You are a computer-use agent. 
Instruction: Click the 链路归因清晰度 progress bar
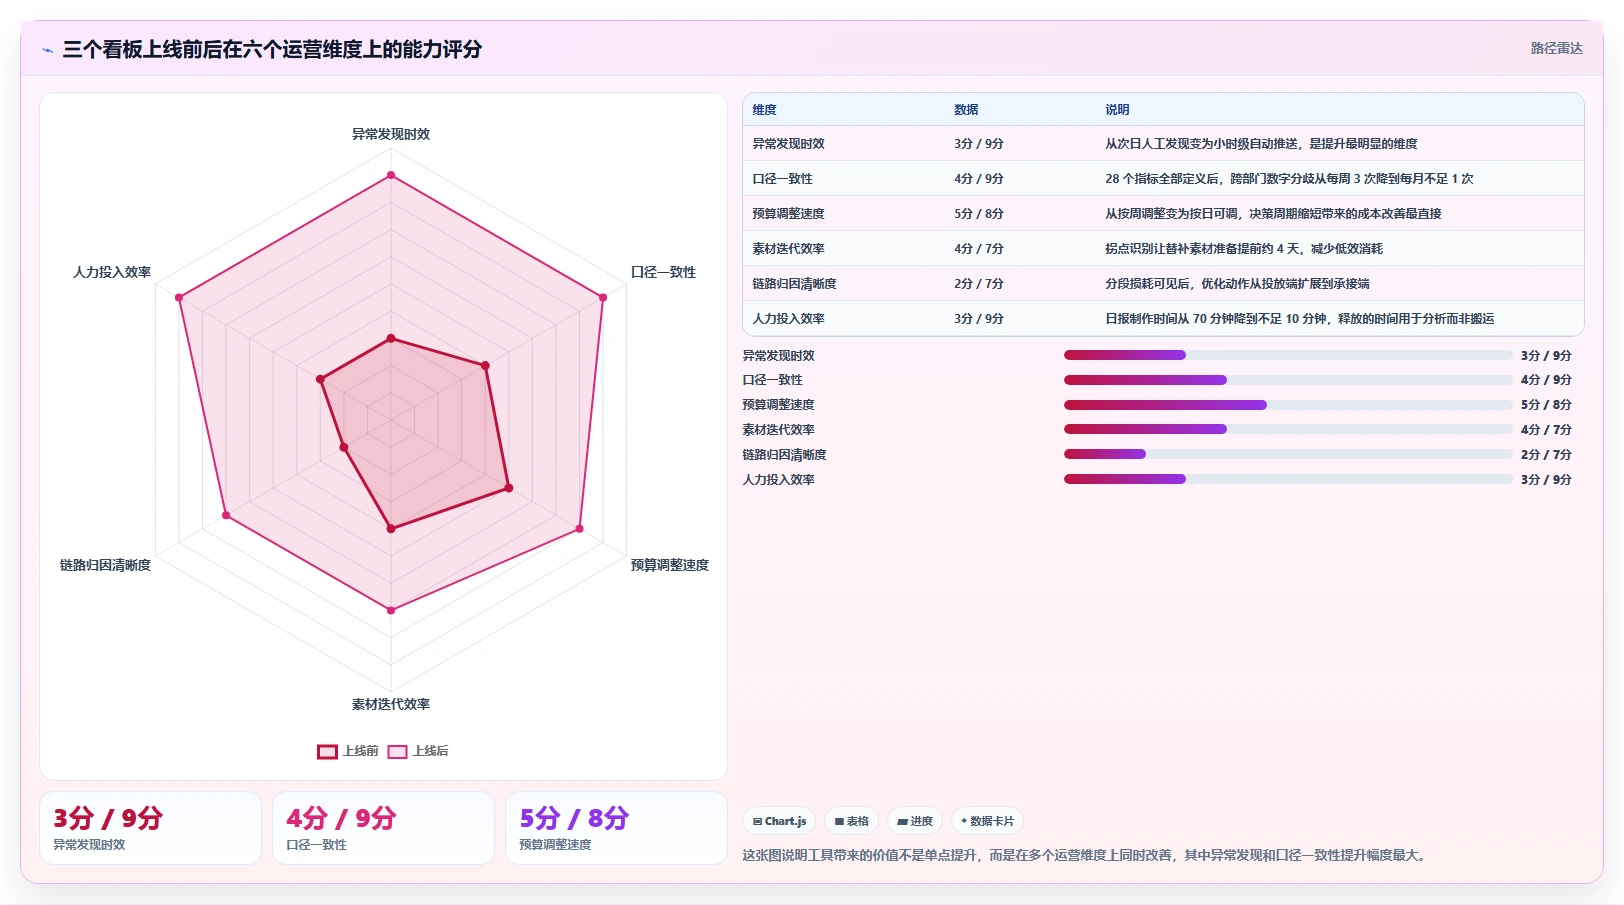pos(1288,454)
